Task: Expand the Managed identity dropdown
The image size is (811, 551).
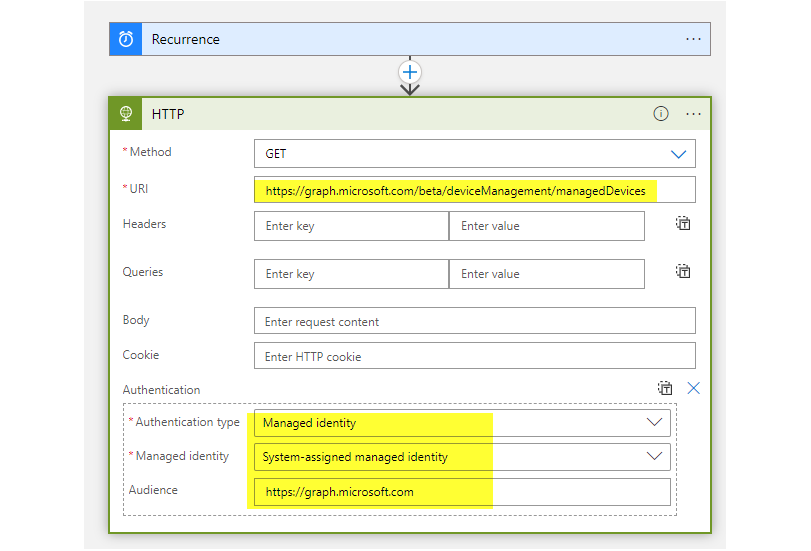Action: [x=462, y=457]
